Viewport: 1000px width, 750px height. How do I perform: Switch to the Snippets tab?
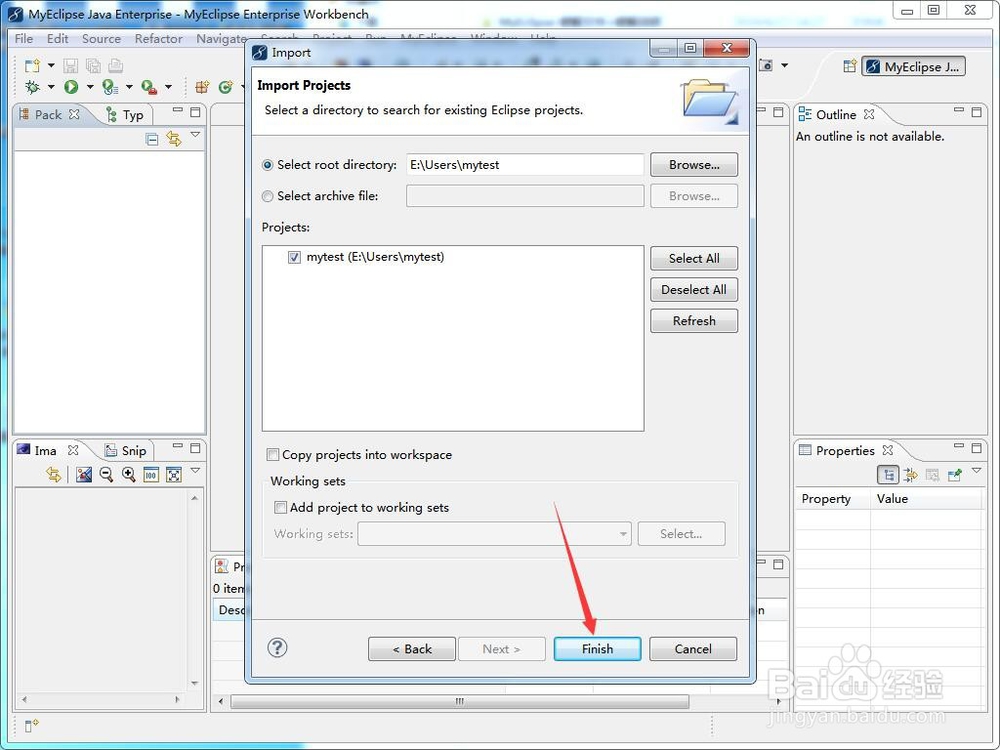point(126,450)
